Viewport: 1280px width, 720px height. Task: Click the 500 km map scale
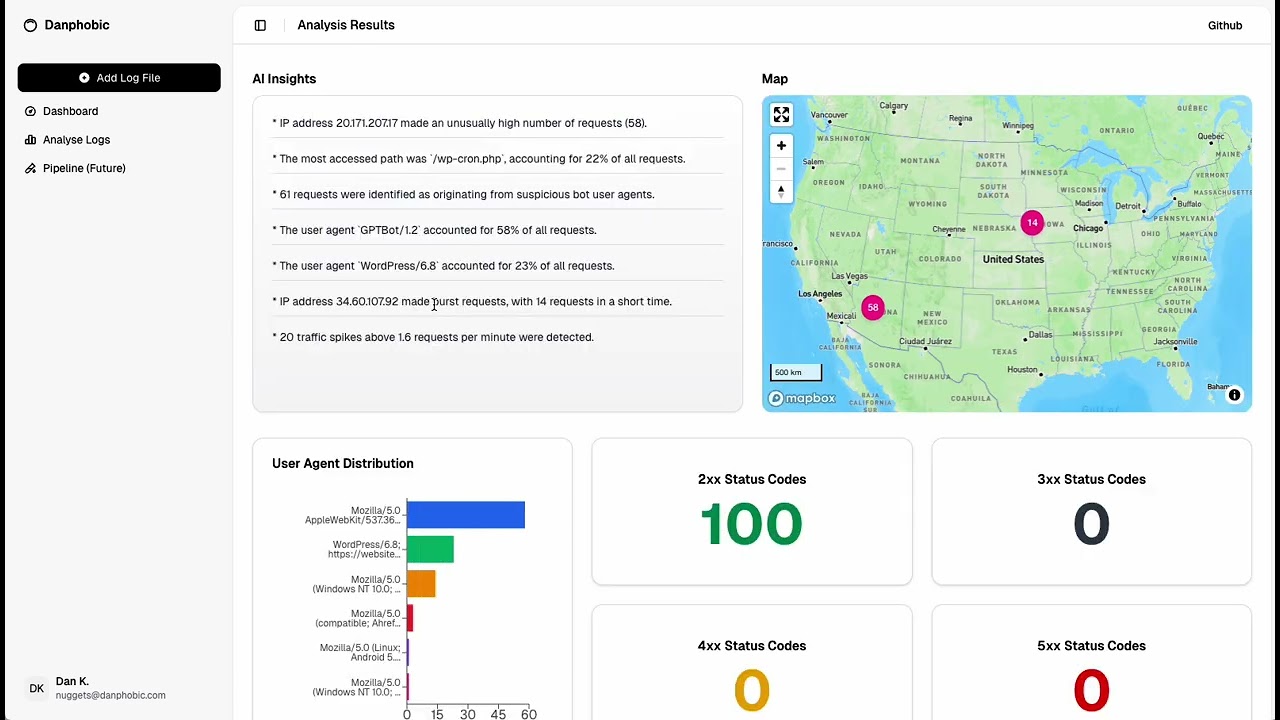point(796,372)
